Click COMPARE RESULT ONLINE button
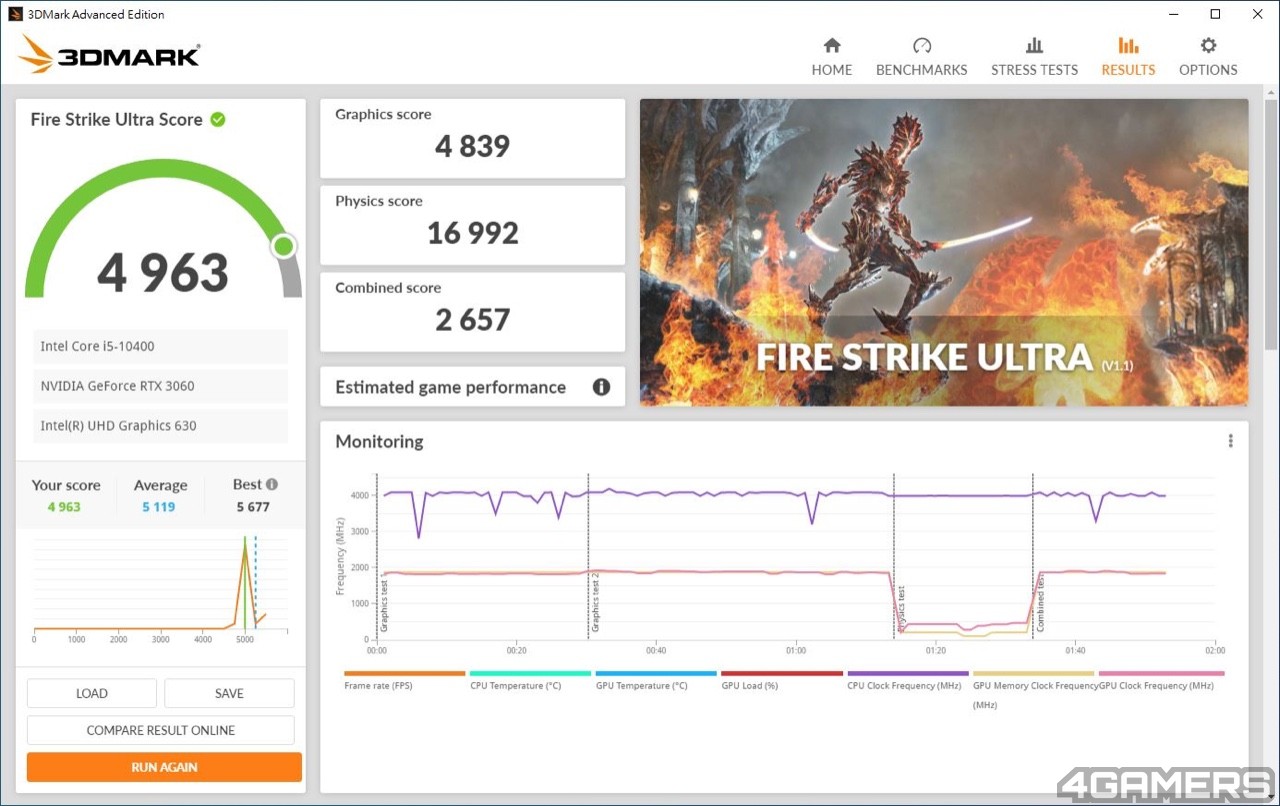This screenshot has width=1280, height=806. [161, 730]
